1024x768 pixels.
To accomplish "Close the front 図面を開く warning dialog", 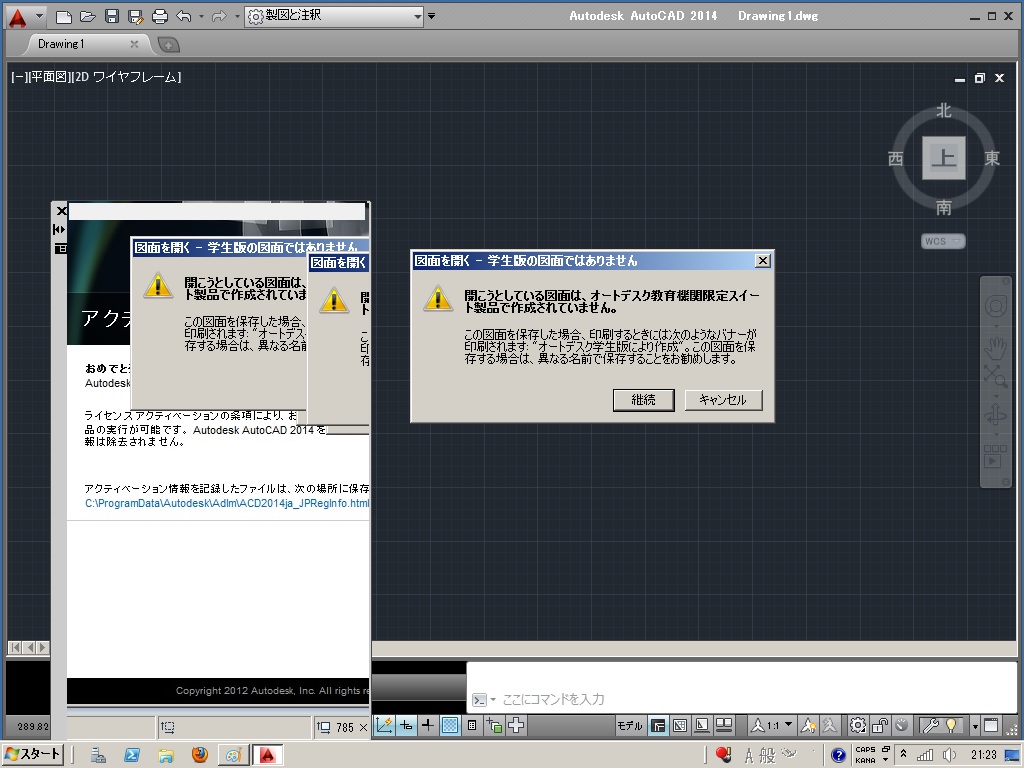I will [x=762, y=261].
